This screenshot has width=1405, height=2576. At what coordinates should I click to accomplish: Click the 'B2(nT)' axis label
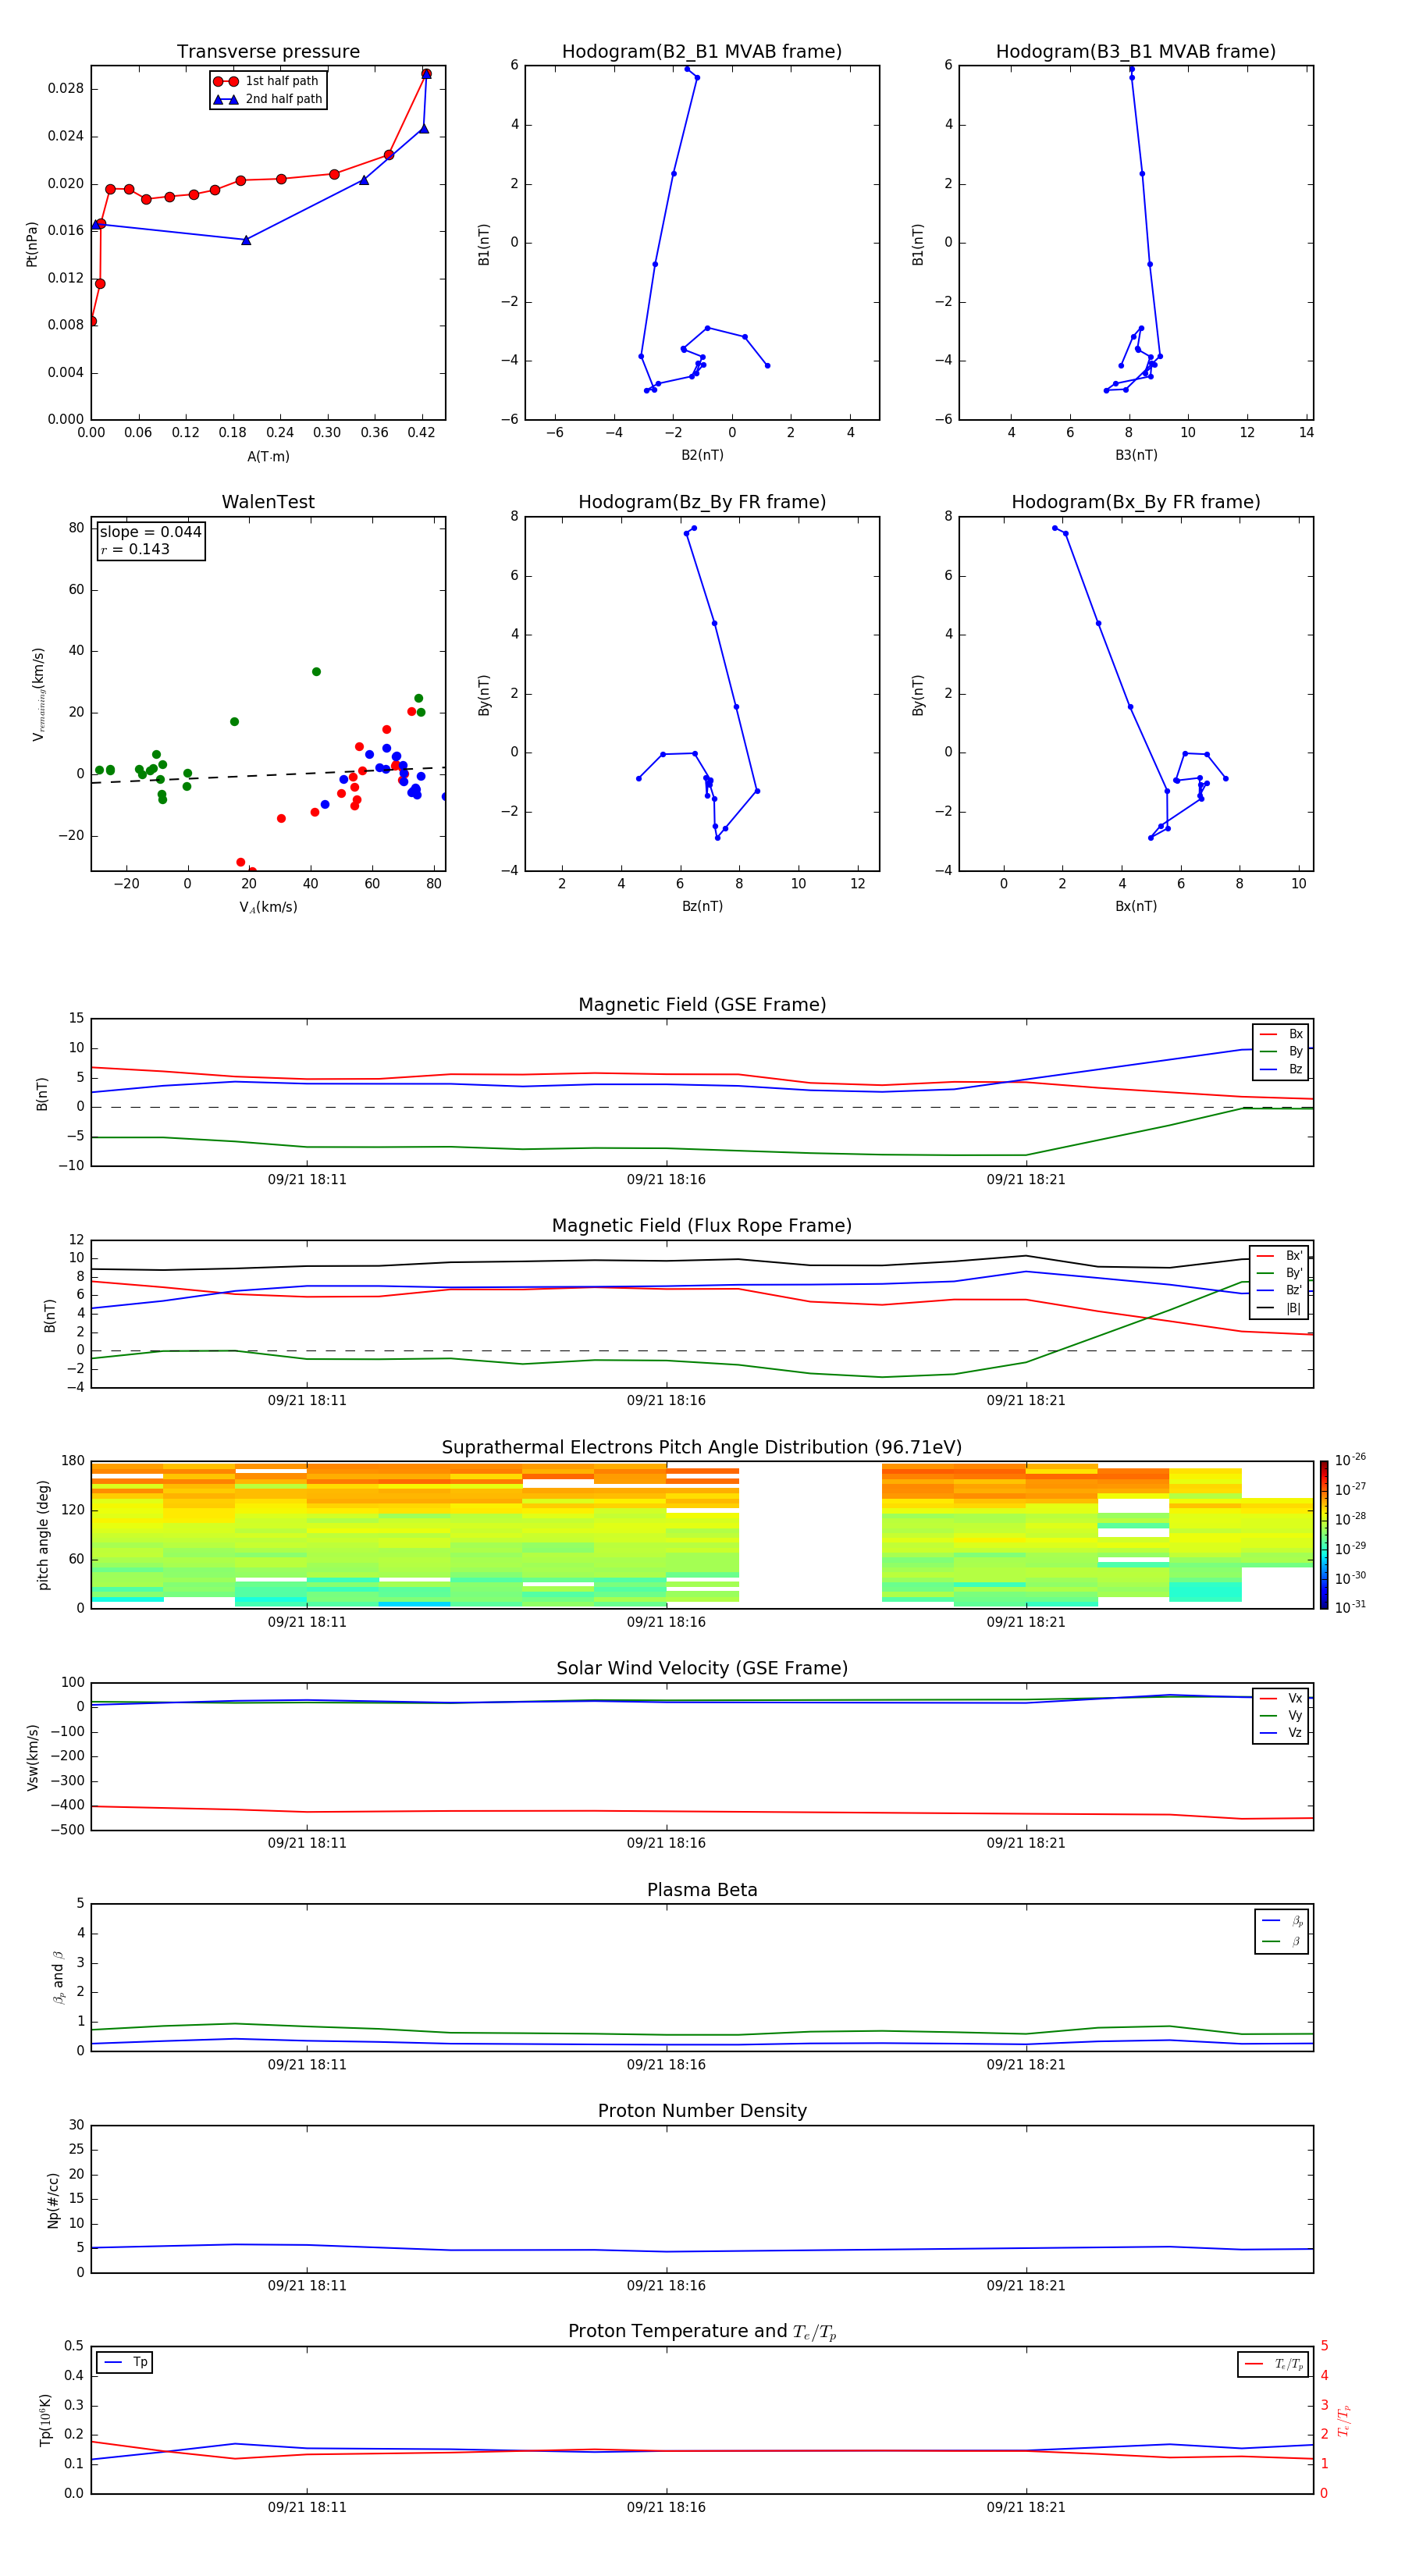coord(702,455)
